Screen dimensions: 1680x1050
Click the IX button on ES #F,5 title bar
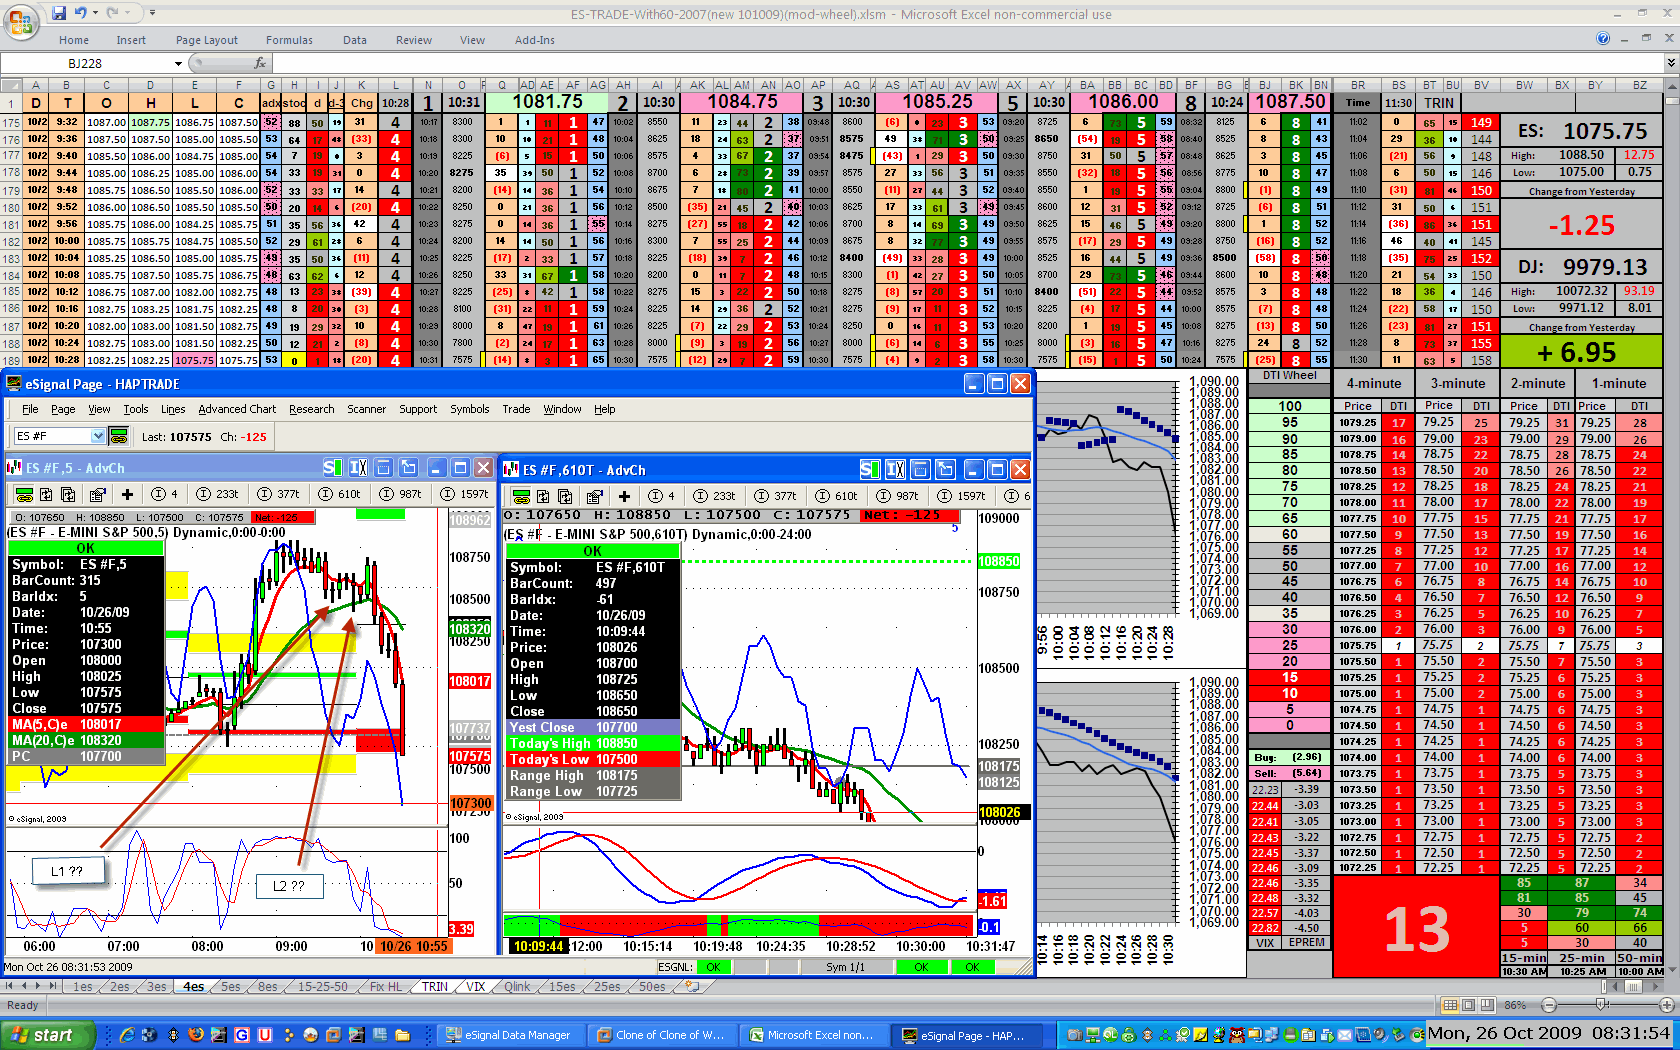point(358,468)
